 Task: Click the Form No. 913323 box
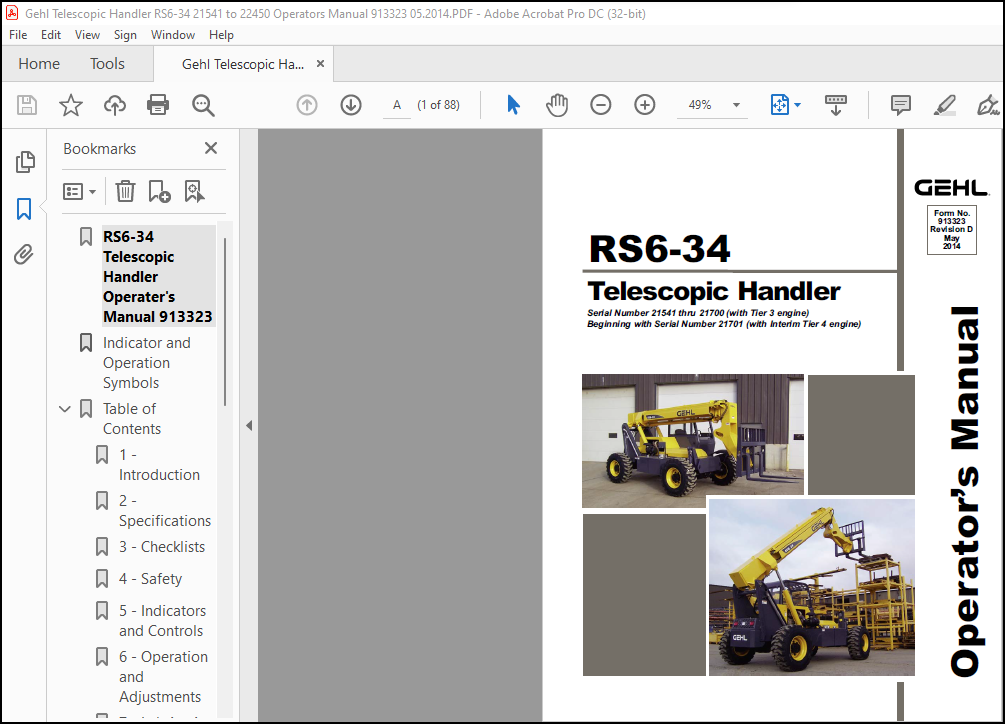coord(952,229)
